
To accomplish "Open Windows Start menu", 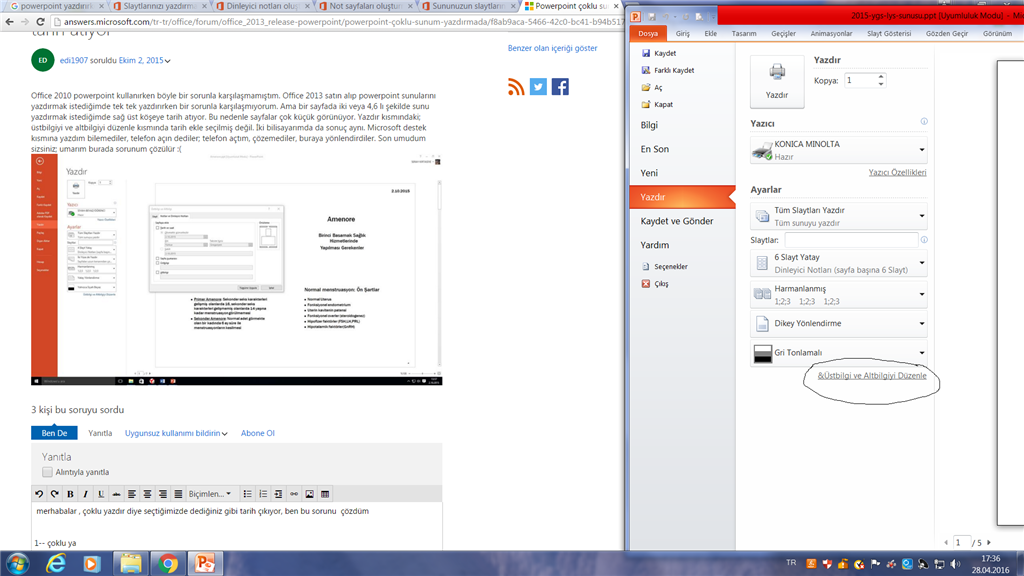I will coord(18,563).
